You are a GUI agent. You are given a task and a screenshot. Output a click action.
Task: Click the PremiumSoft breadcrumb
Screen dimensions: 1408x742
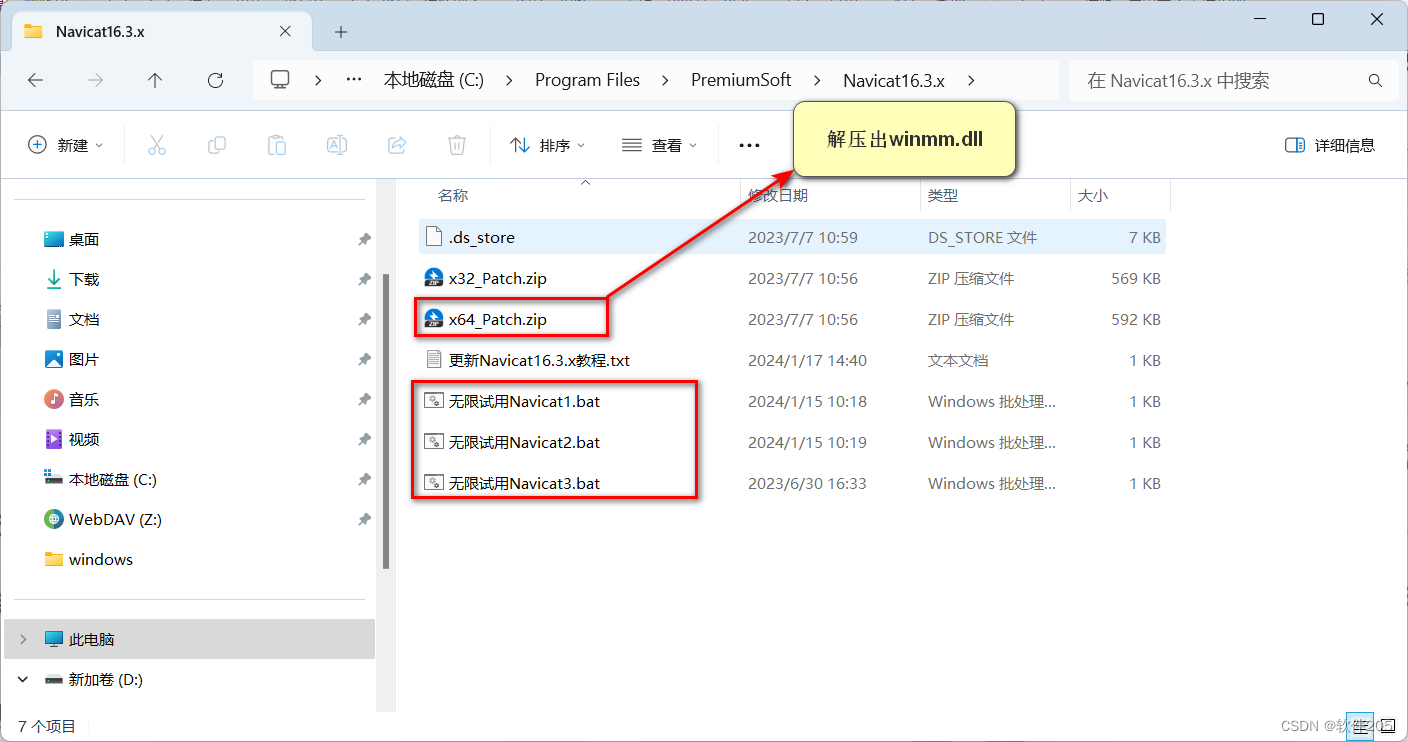coord(741,80)
